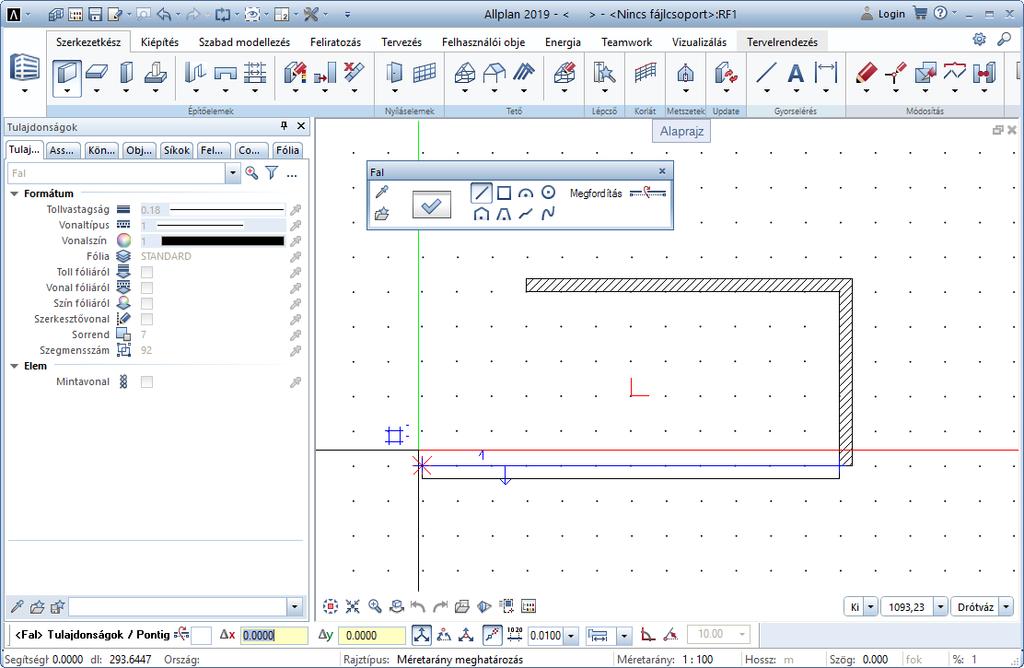Select the Dimension line tool
The height and width of the screenshot is (668, 1024).
(826, 72)
